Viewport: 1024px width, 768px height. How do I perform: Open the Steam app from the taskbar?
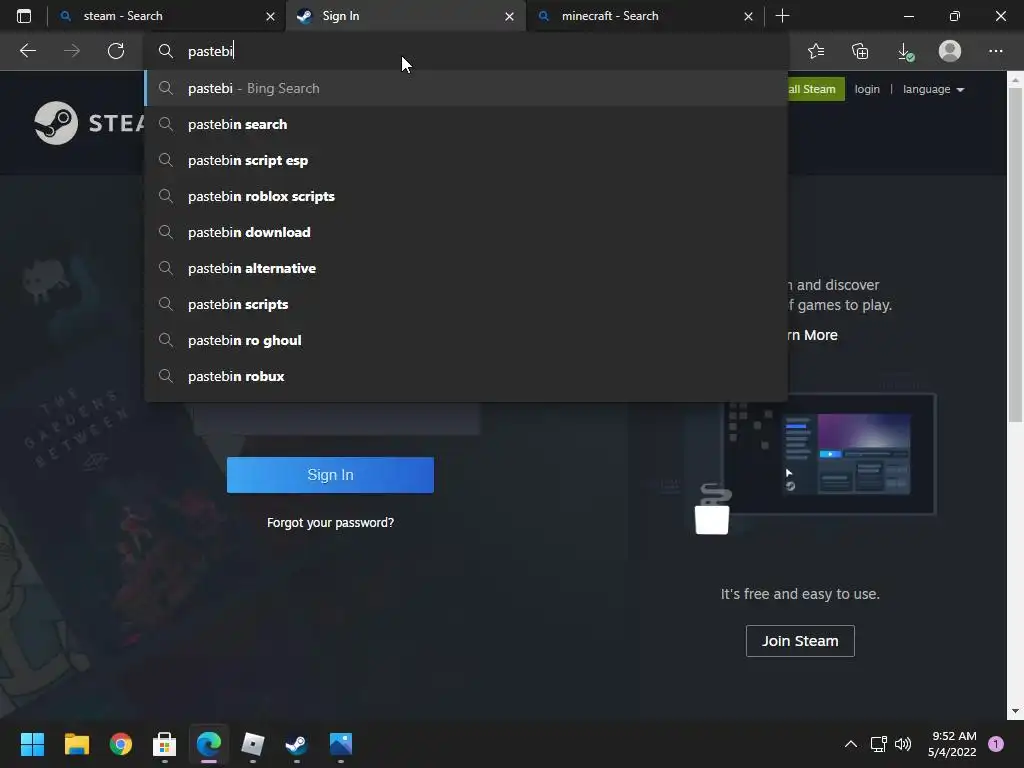296,743
